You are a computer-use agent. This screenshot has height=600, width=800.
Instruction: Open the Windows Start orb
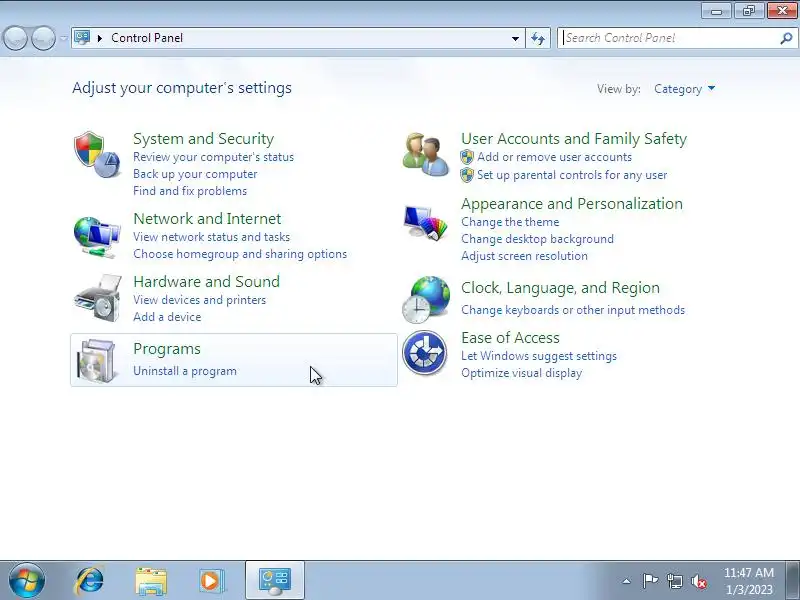click(27, 580)
